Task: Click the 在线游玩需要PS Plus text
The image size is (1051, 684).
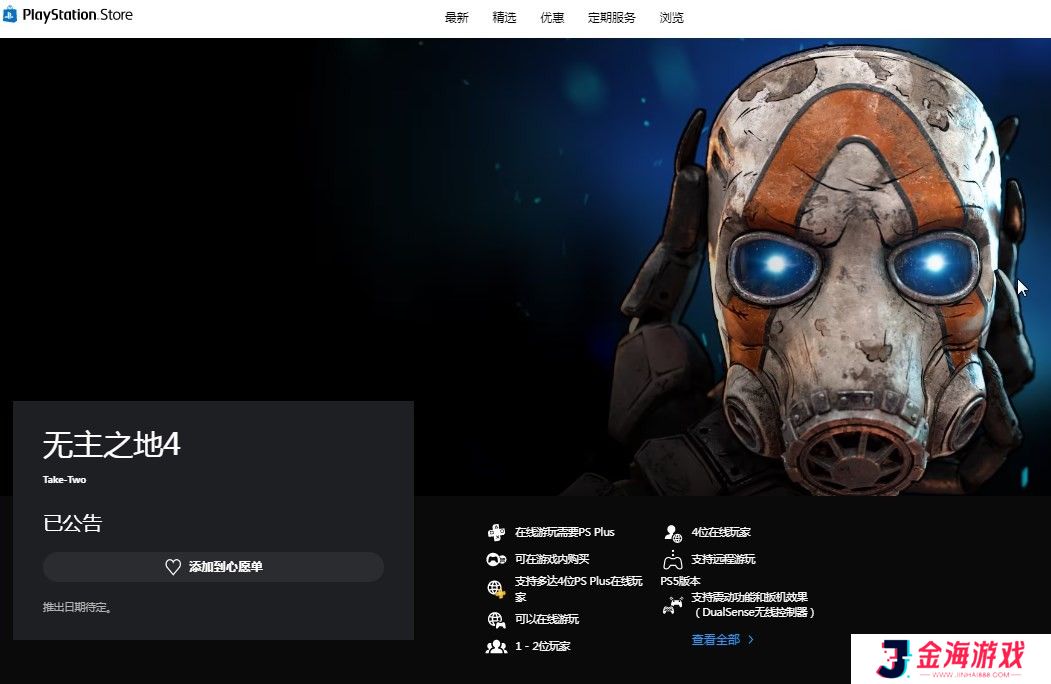Action: tap(564, 532)
